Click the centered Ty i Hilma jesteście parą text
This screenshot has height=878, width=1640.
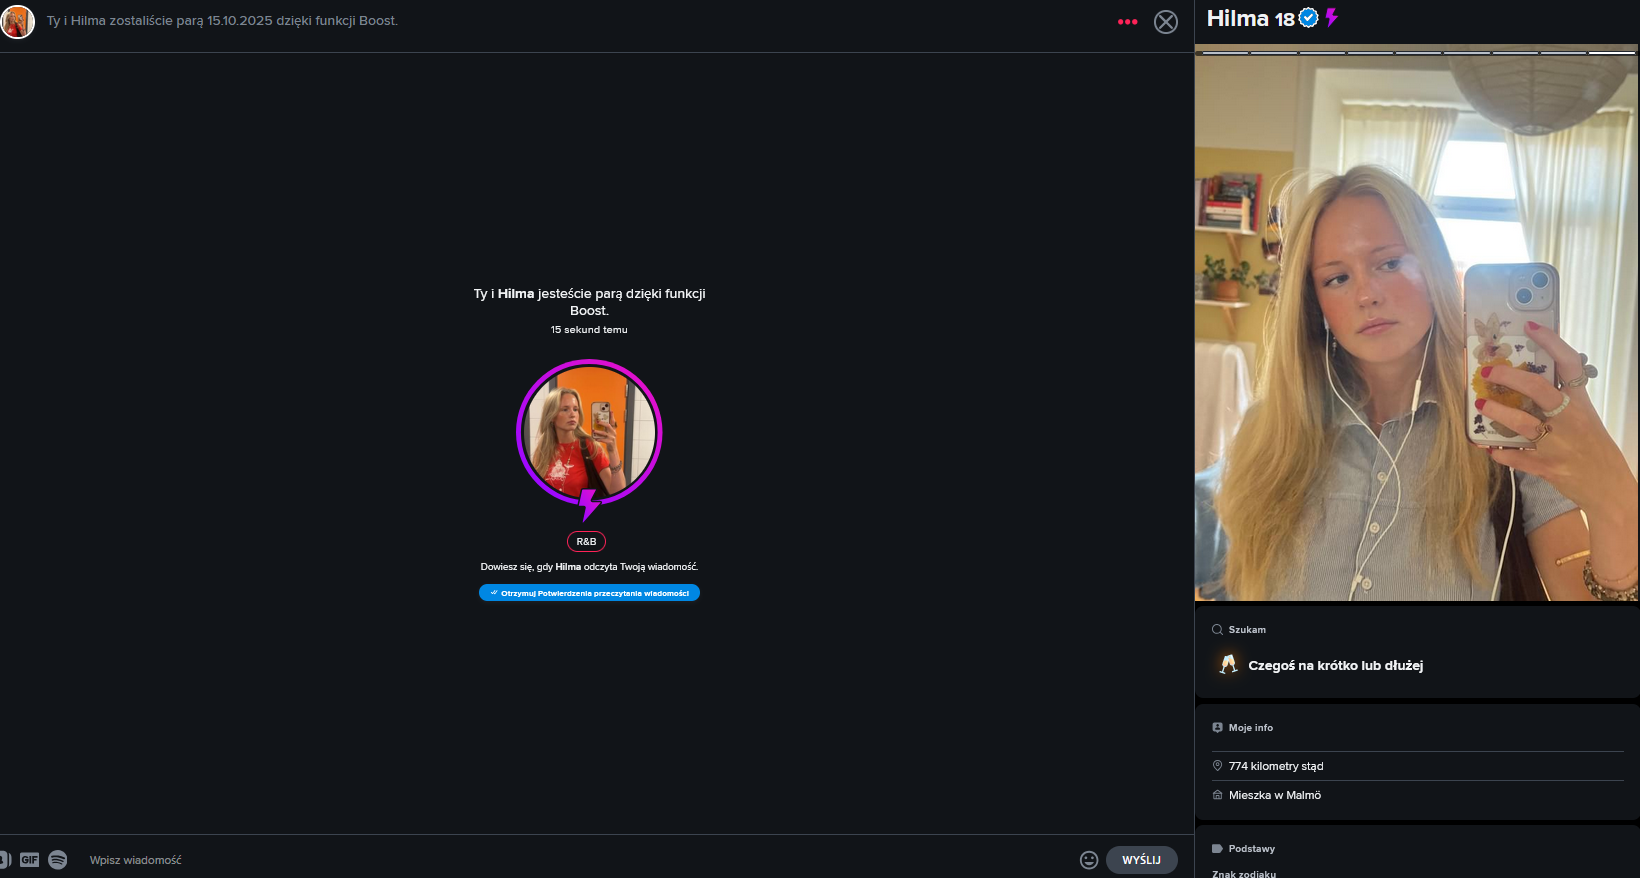[589, 302]
